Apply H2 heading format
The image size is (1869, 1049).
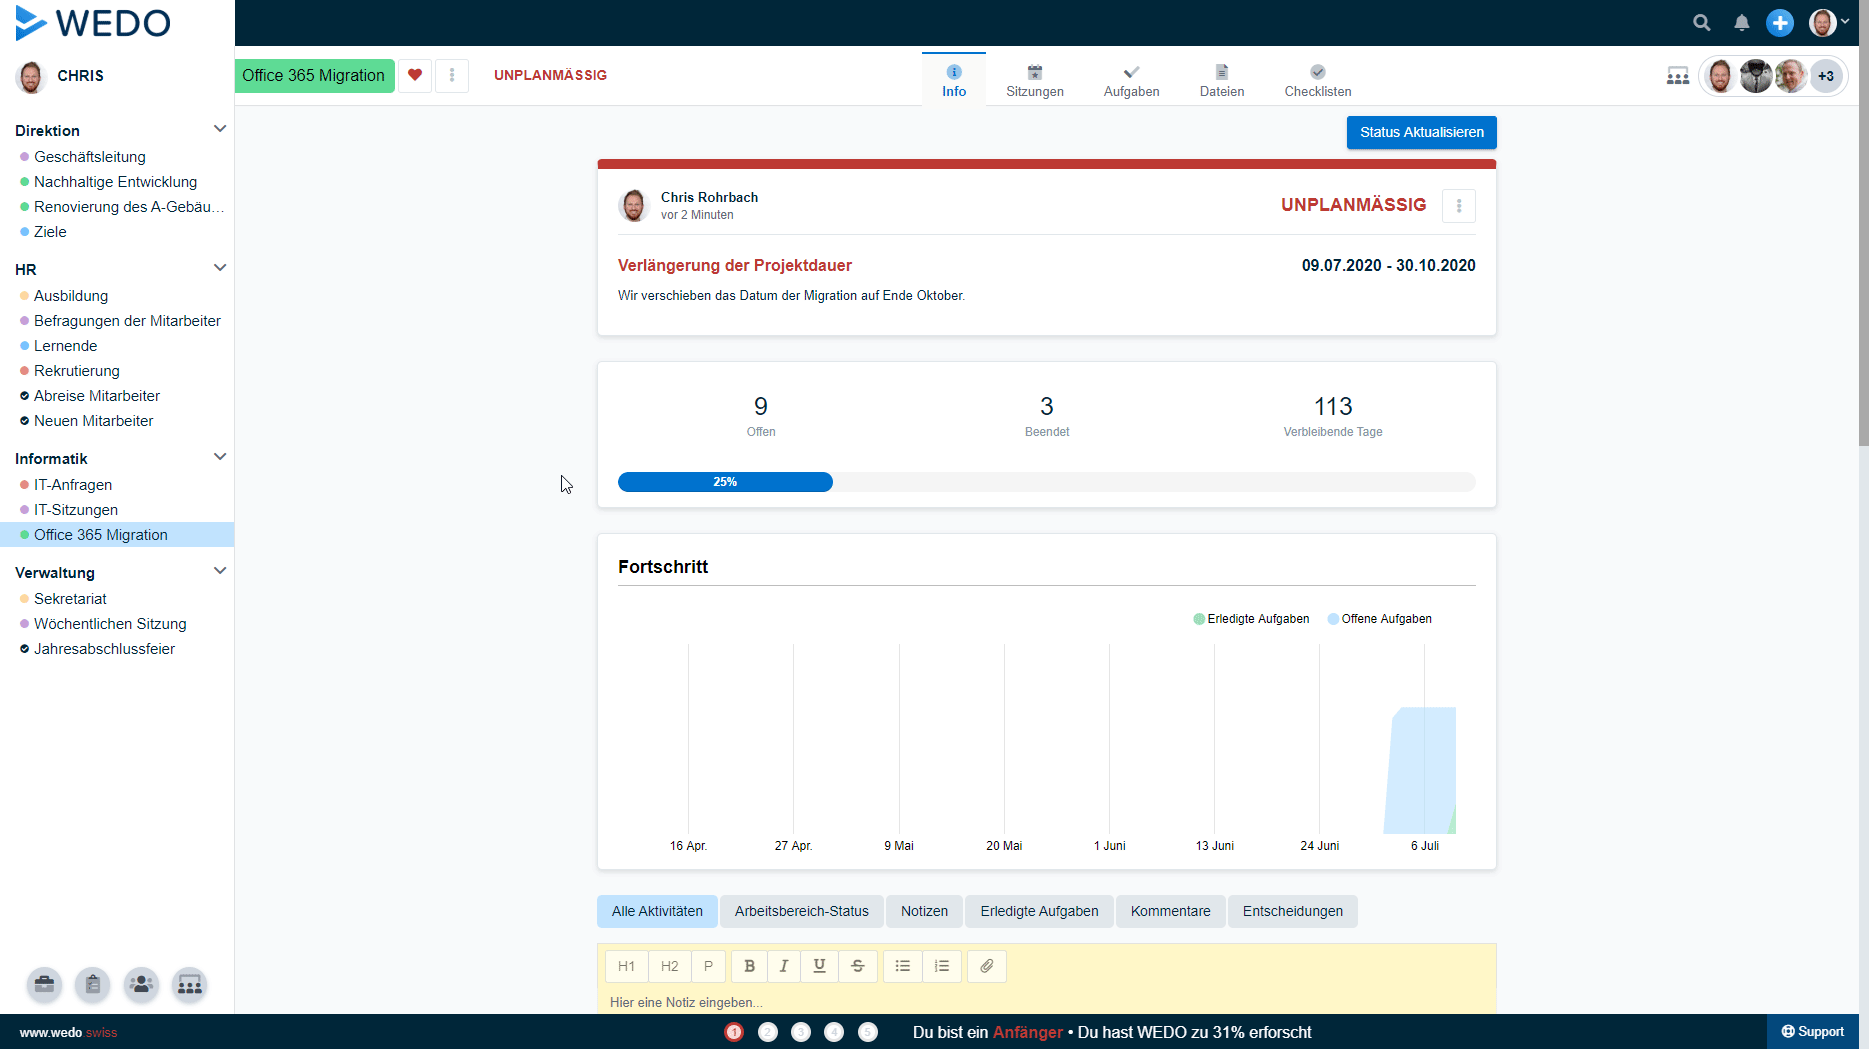click(x=669, y=966)
